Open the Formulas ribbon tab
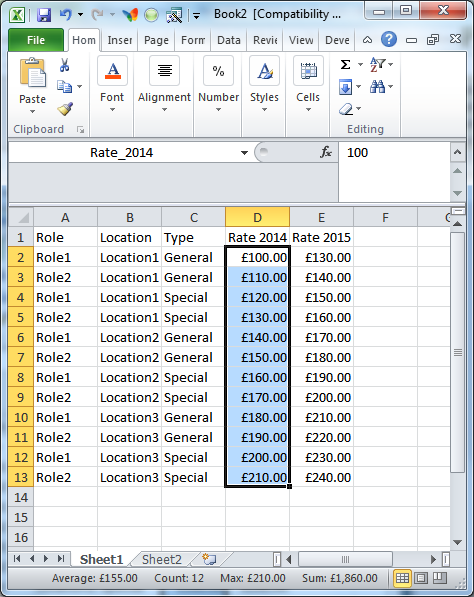Screen dimensions: 474x597 (x=193, y=40)
